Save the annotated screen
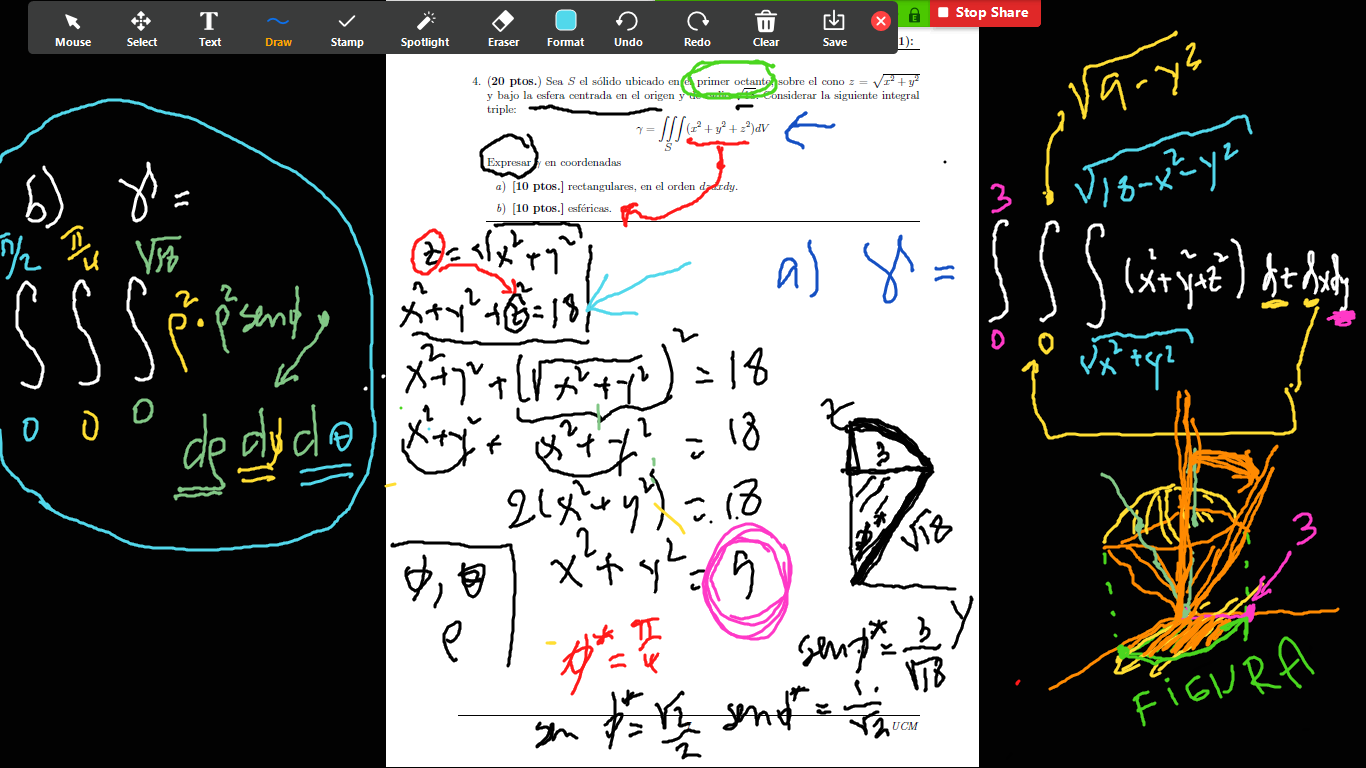 pos(834,29)
